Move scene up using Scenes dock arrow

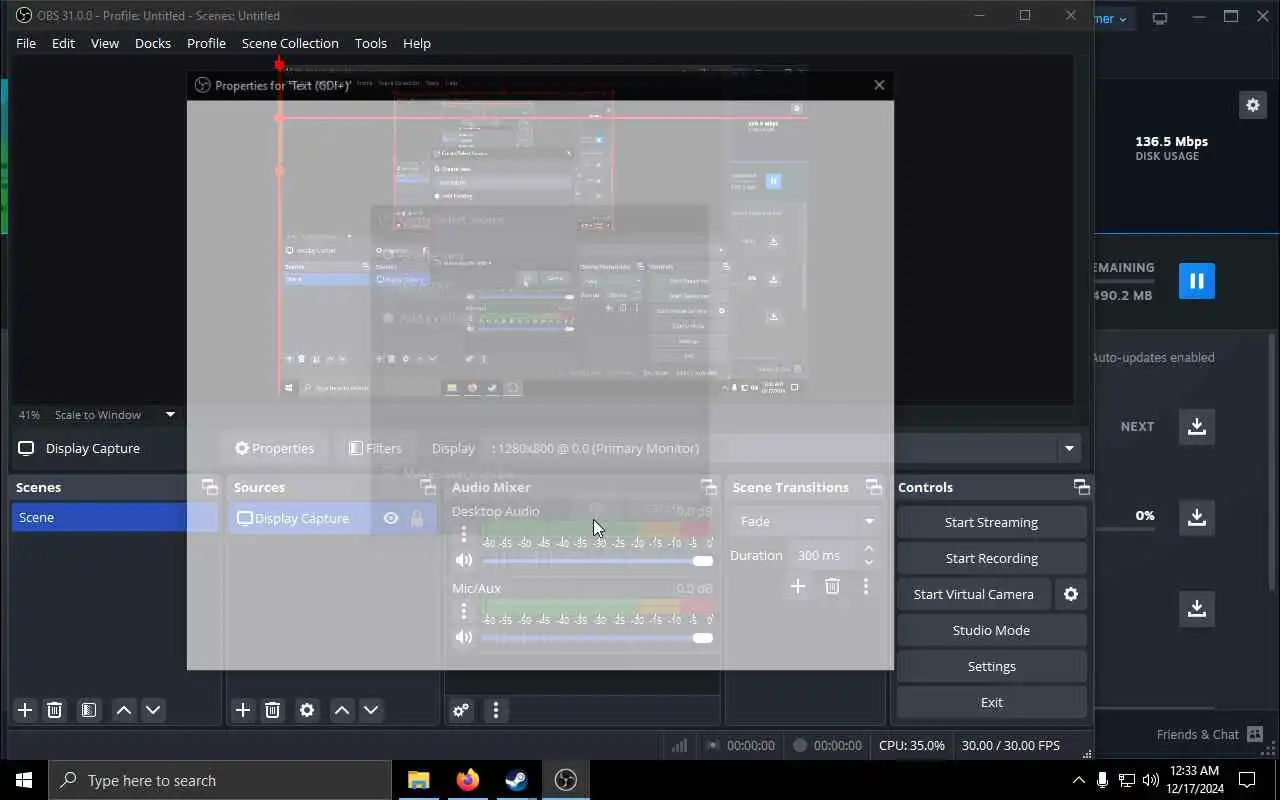tap(124, 710)
